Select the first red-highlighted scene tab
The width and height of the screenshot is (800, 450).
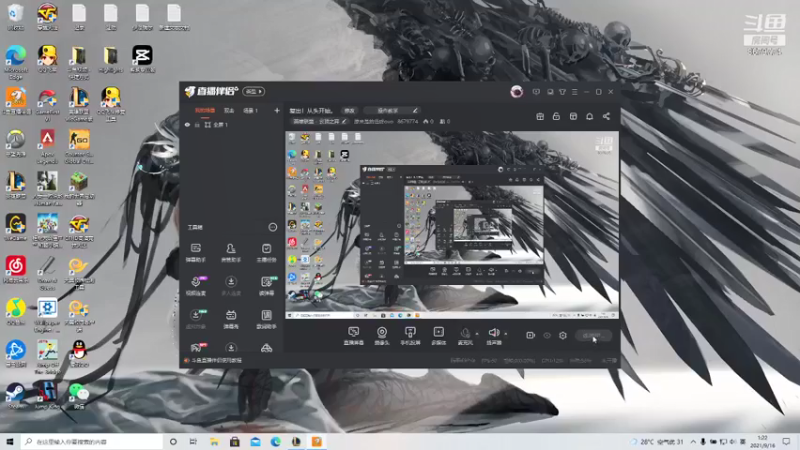[205, 110]
